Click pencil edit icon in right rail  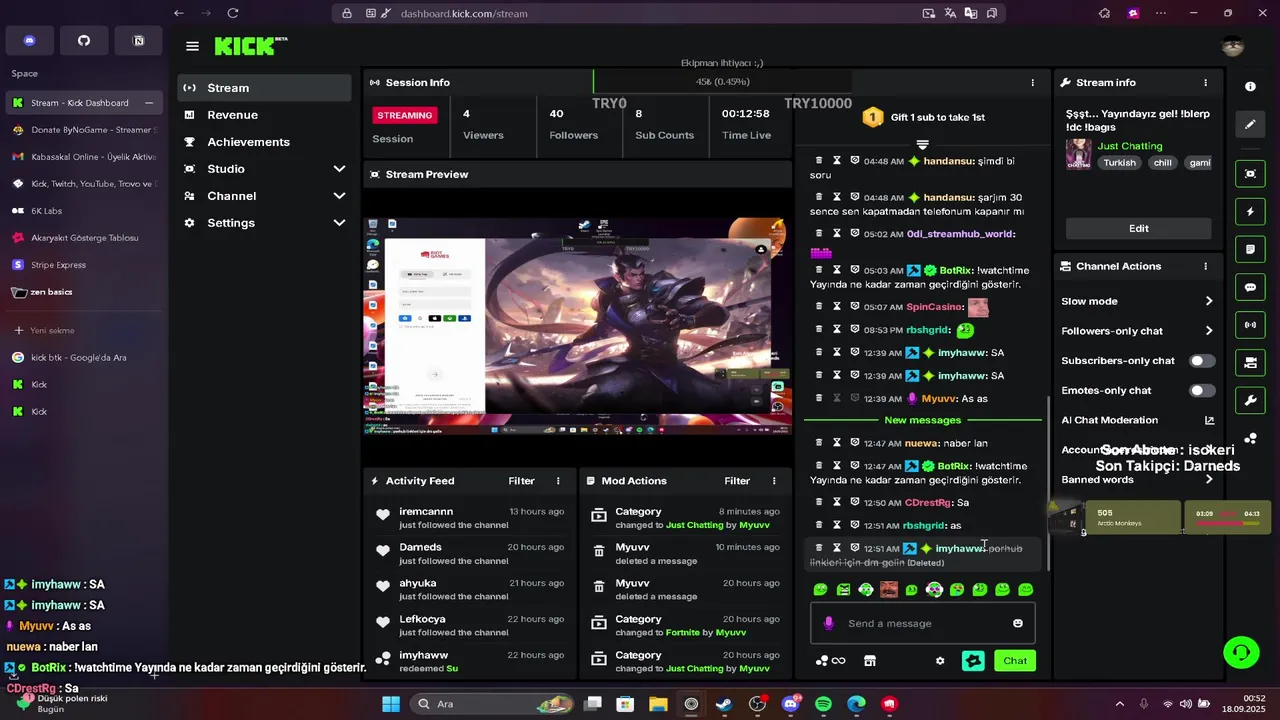click(x=1250, y=125)
